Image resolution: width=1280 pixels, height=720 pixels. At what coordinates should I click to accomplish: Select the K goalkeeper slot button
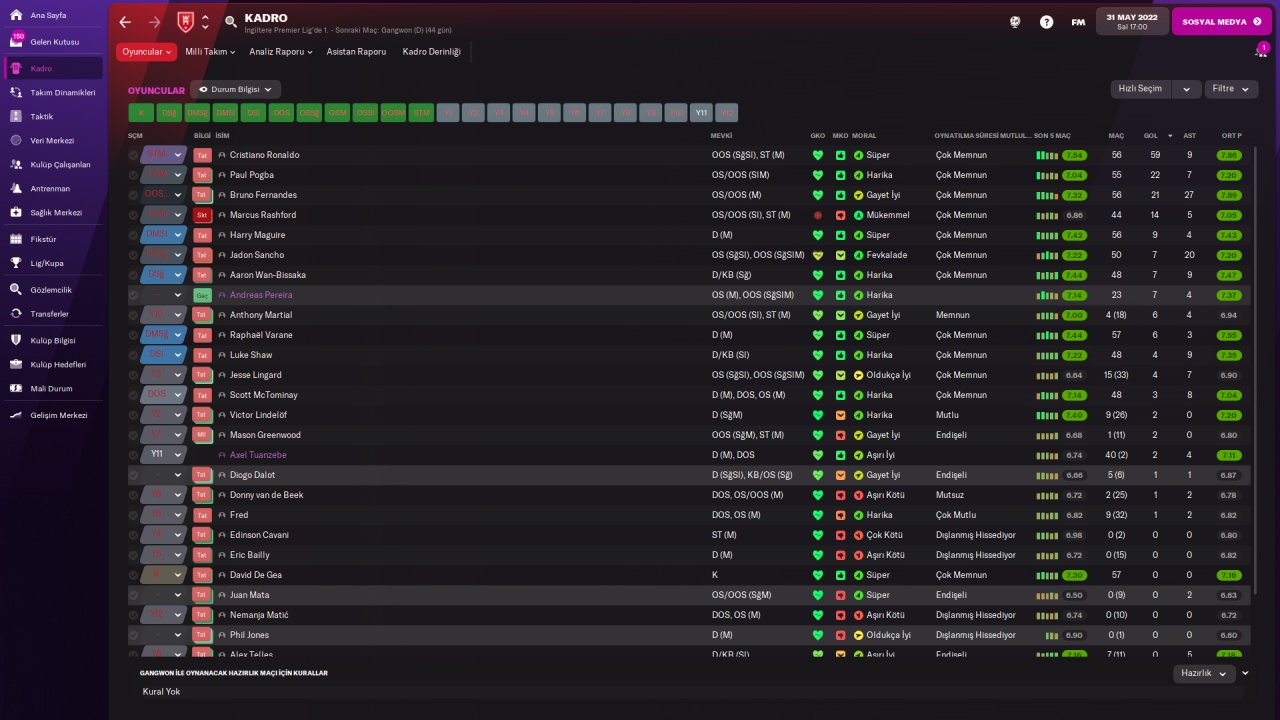tap(141, 113)
